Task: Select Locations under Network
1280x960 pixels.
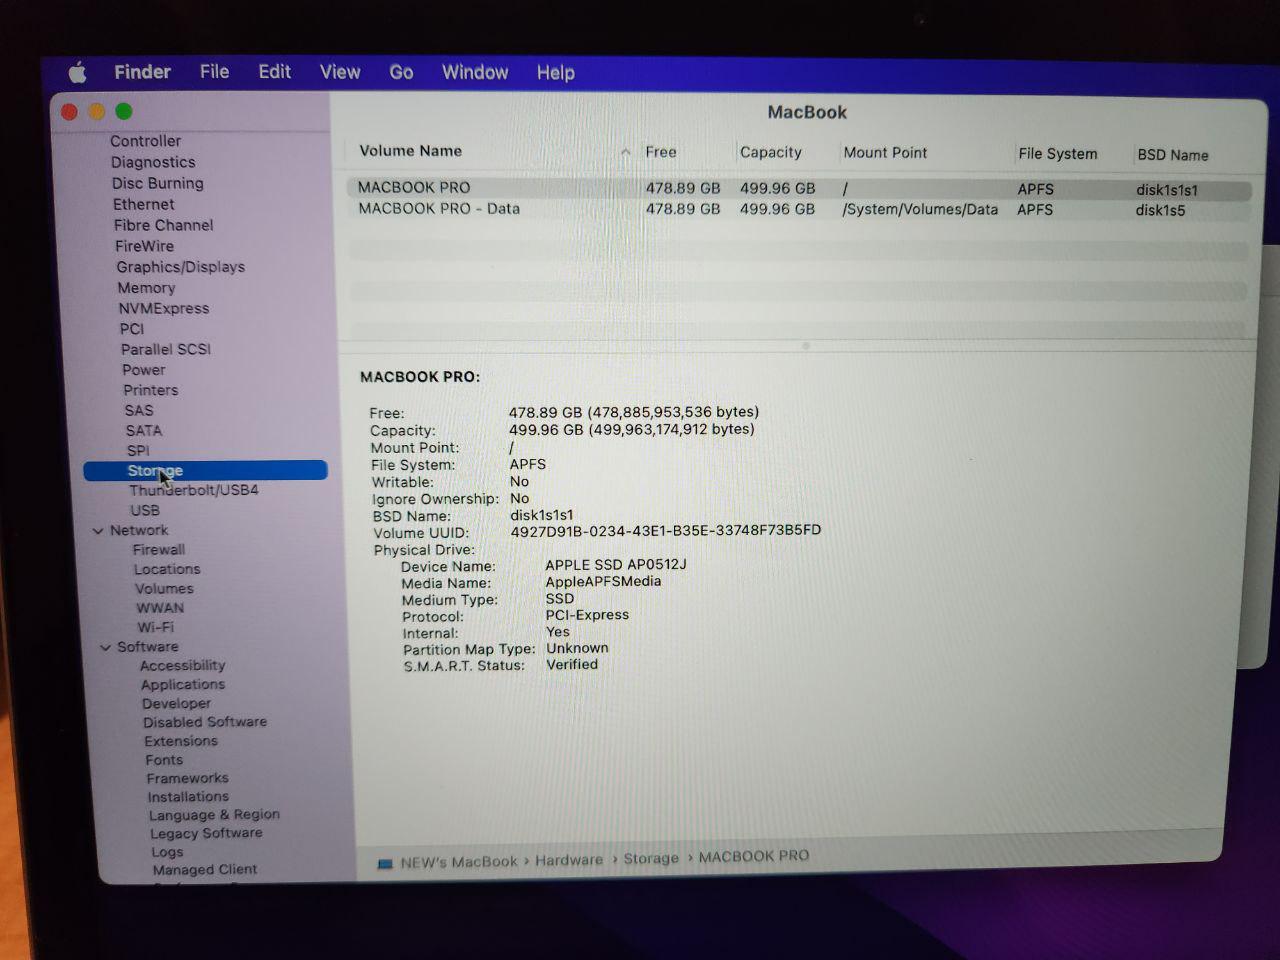Action: click(x=167, y=570)
